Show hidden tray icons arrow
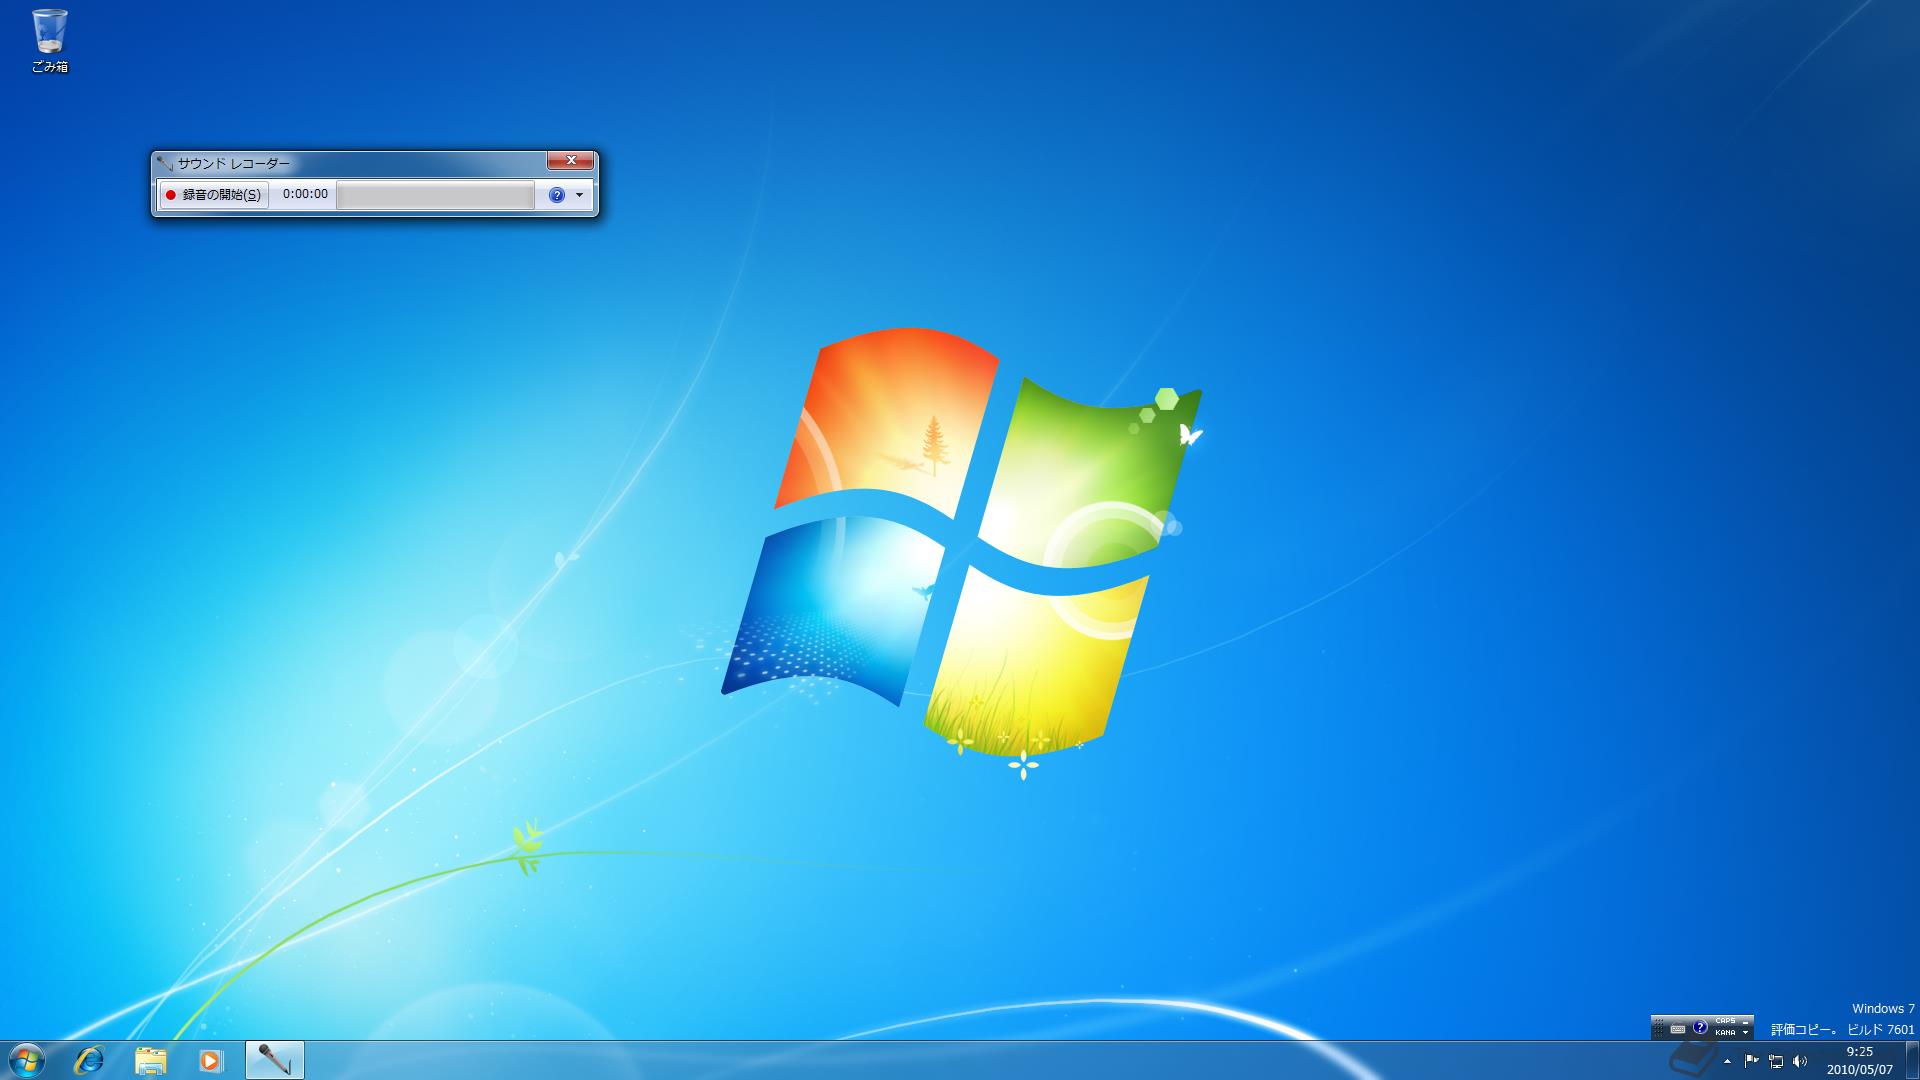Screen dimensions: 1920x1080 1727,1061
